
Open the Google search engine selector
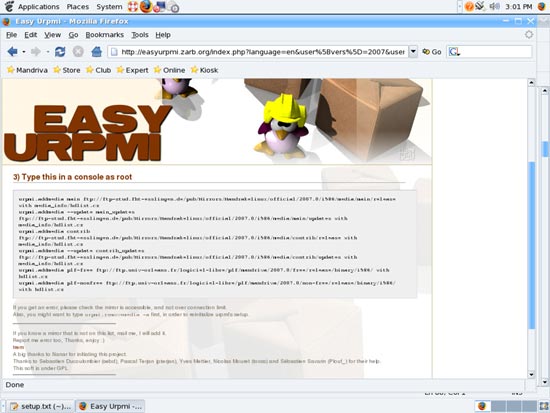454,52
